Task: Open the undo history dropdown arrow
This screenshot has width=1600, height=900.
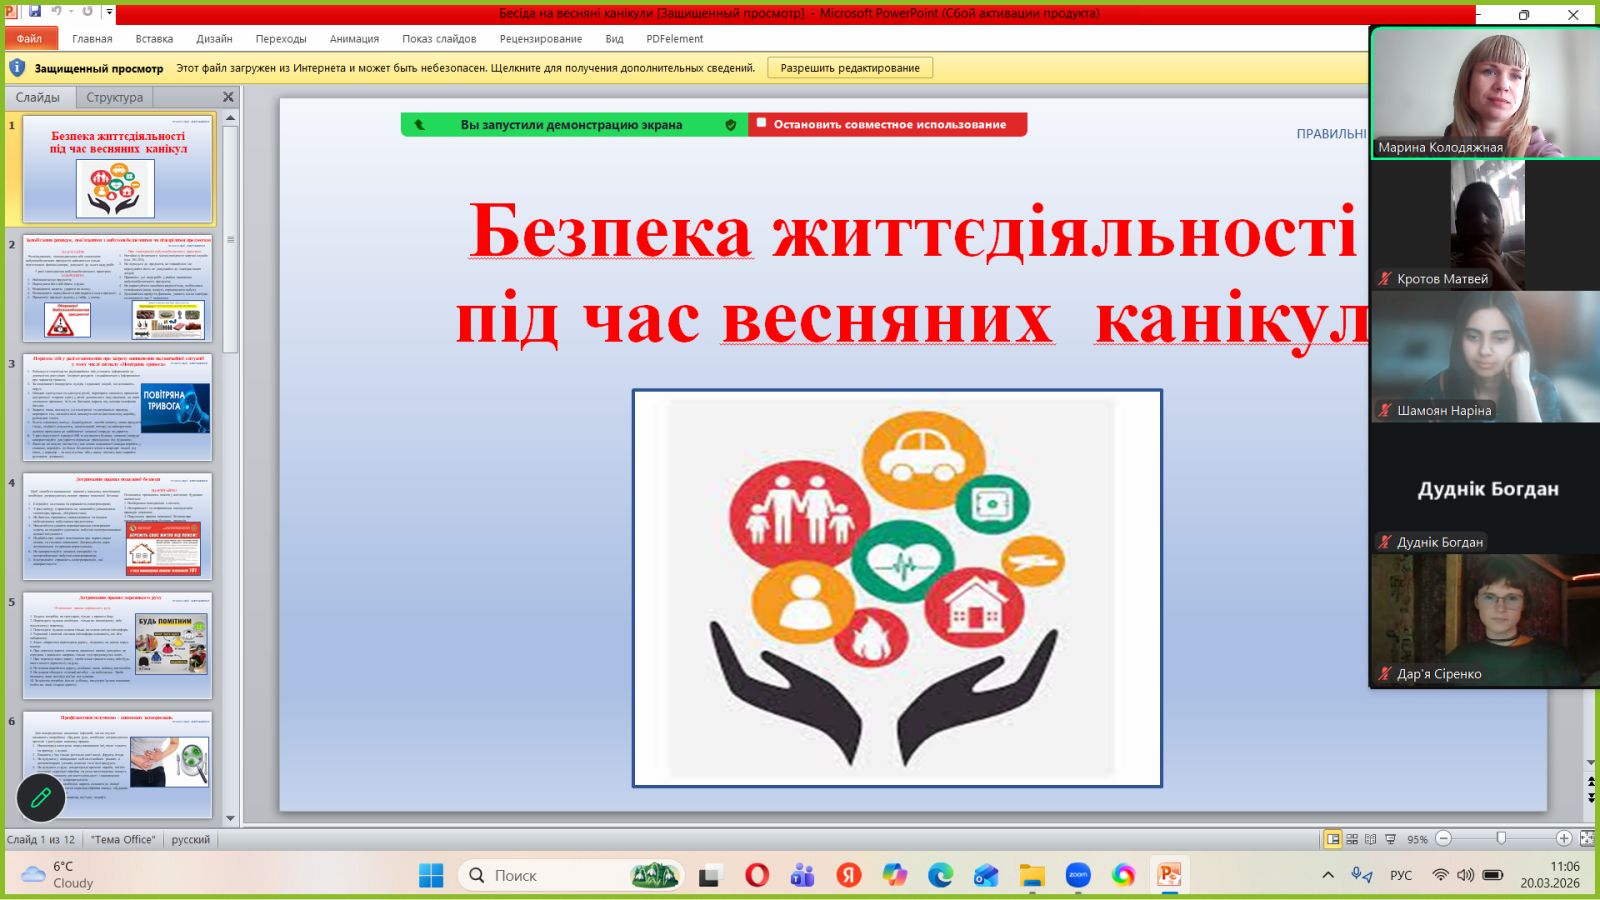Action: coord(70,12)
